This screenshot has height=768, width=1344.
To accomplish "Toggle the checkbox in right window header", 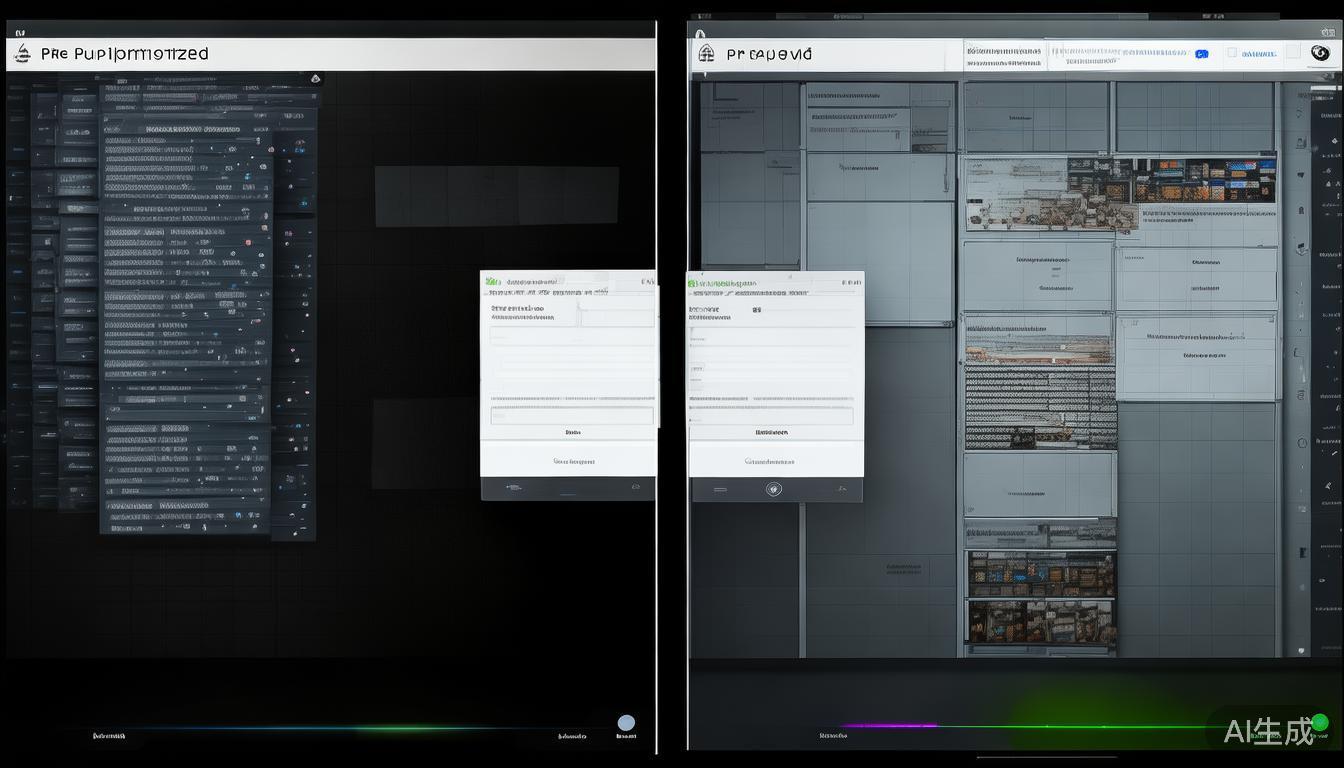I will [x=1232, y=53].
